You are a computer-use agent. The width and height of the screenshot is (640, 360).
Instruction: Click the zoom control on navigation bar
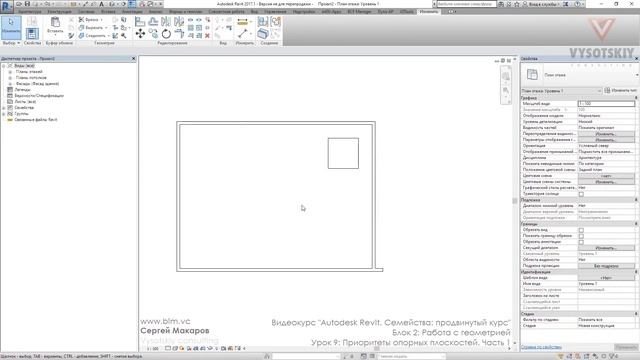click(506, 91)
